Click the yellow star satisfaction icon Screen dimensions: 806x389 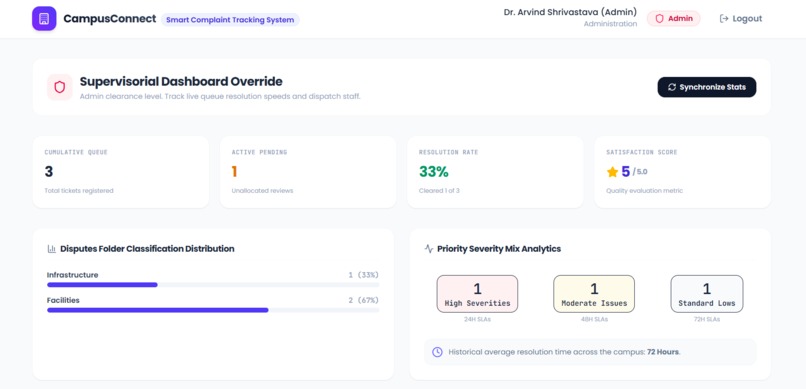coord(612,172)
